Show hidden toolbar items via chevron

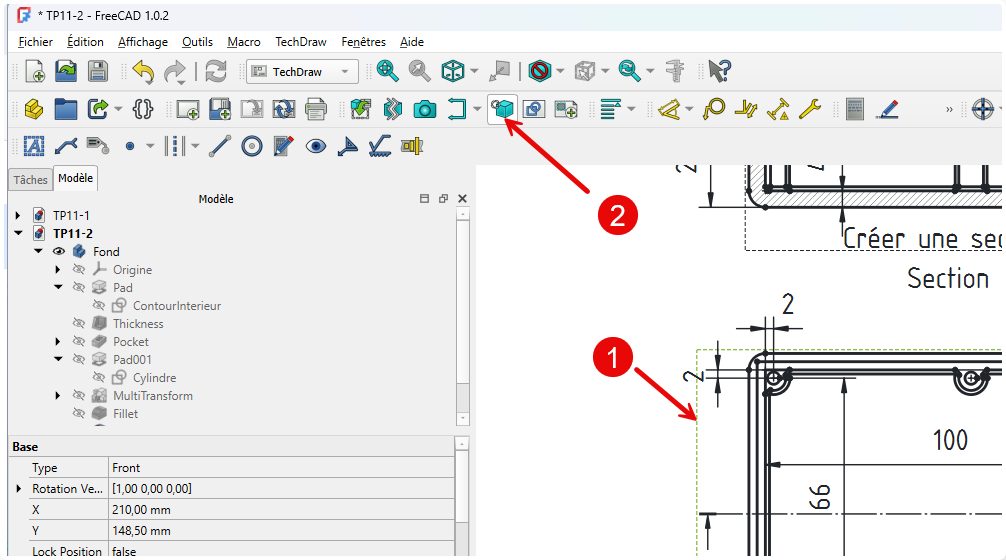950,109
